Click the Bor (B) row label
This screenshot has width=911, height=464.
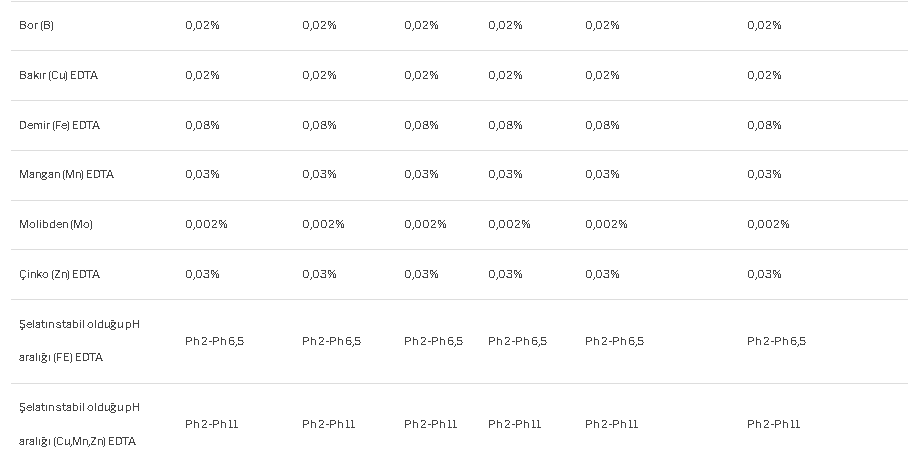coord(36,26)
